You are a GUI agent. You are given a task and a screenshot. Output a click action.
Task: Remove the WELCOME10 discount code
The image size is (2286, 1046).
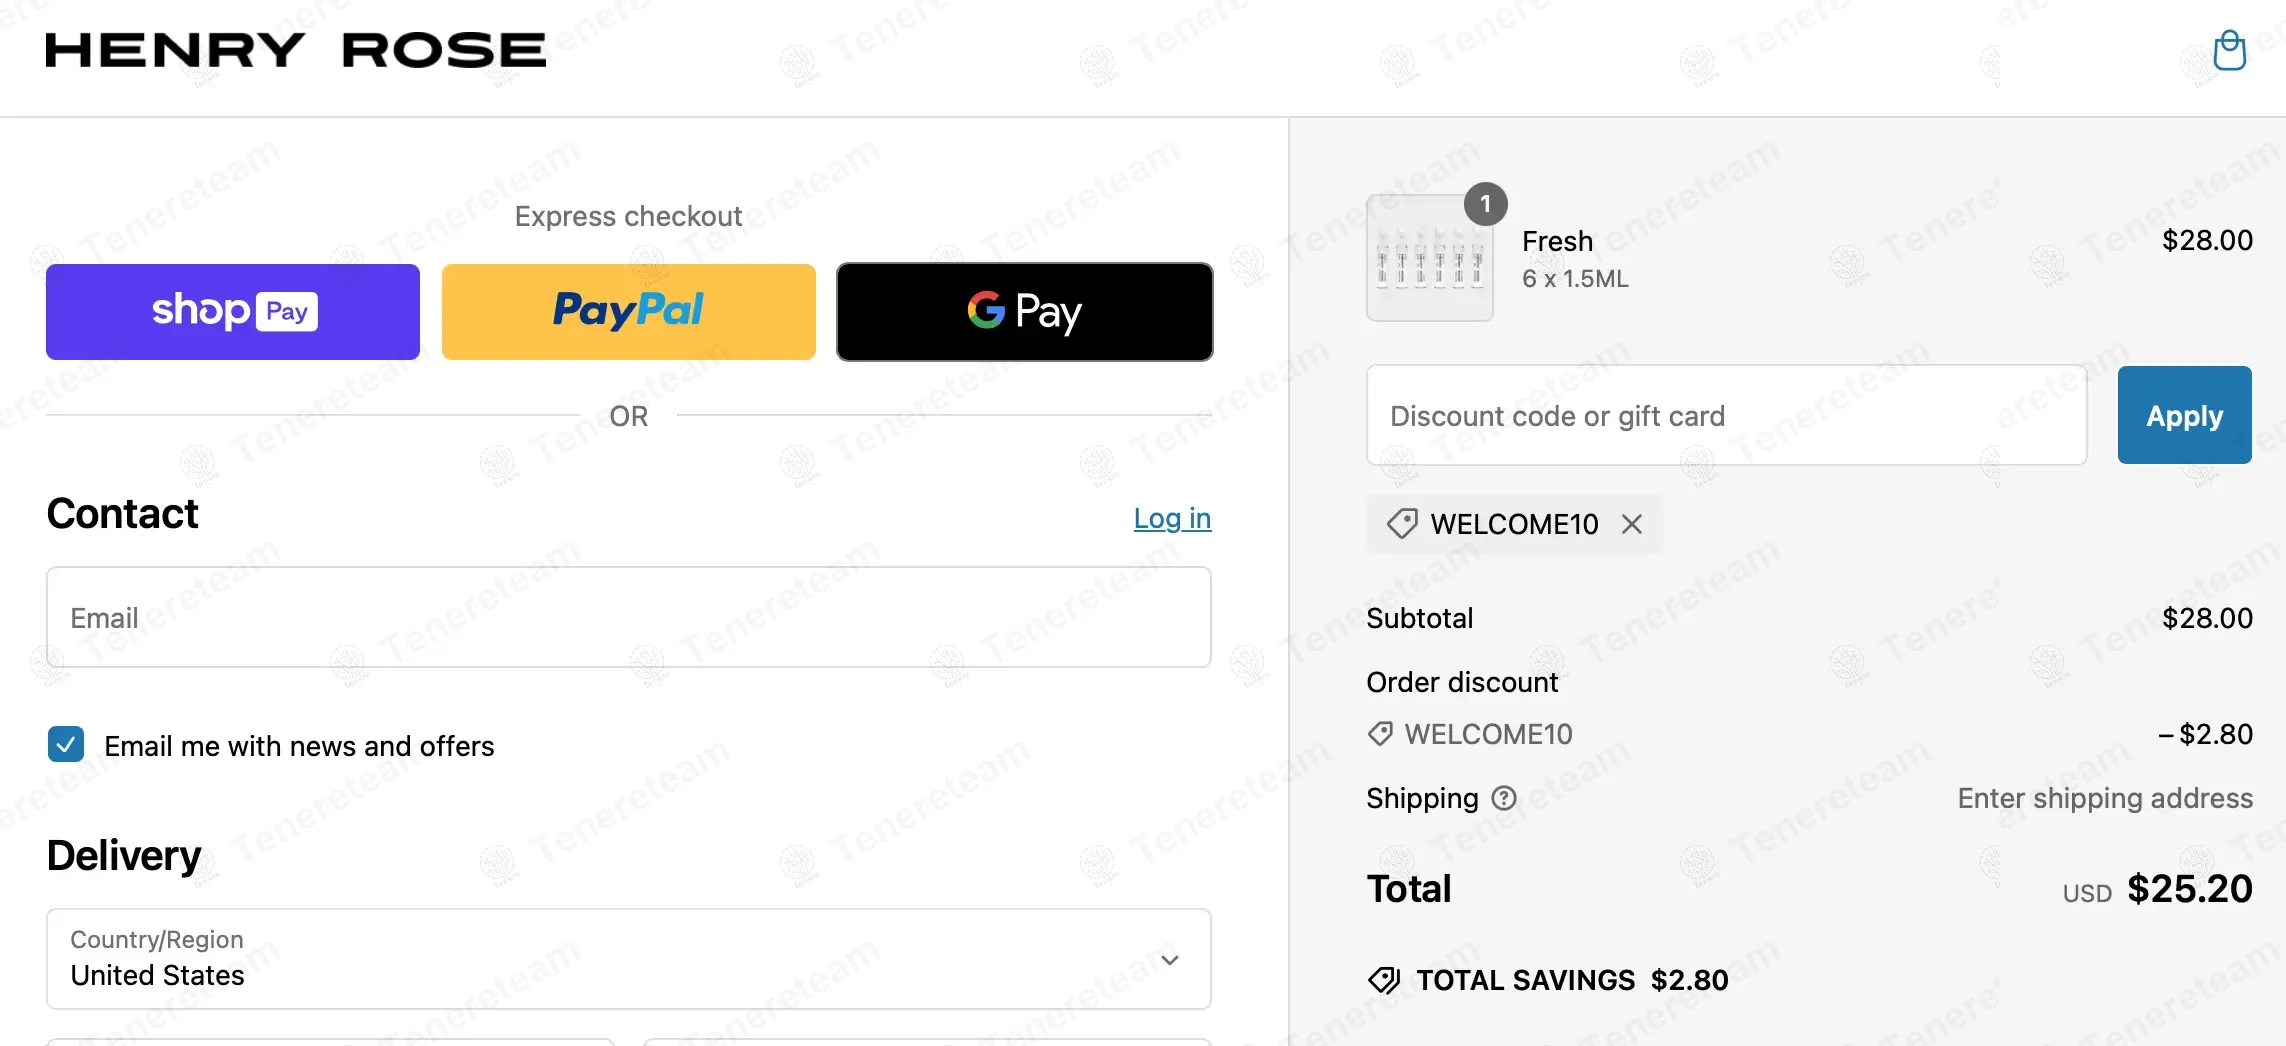(1632, 524)
